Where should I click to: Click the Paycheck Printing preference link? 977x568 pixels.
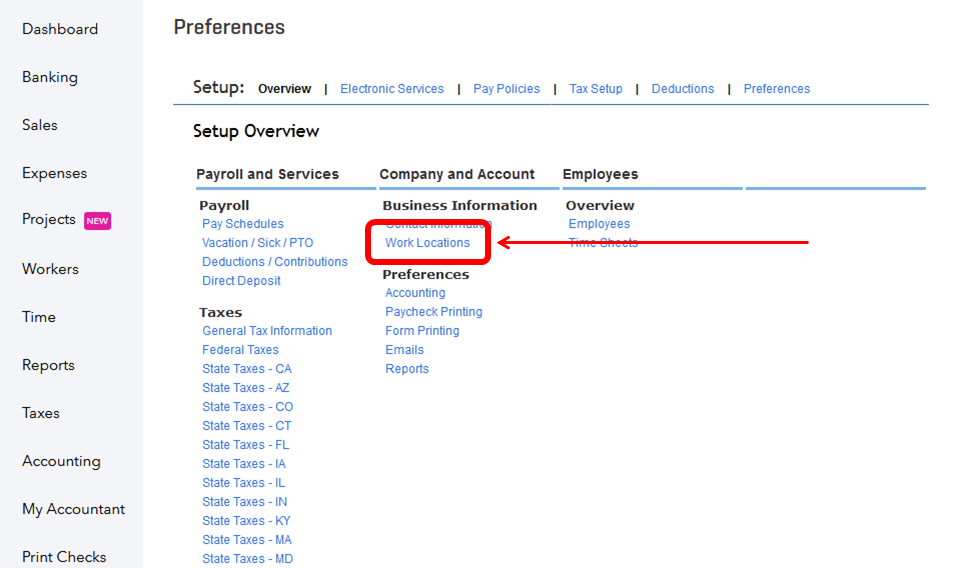point(434,312)
